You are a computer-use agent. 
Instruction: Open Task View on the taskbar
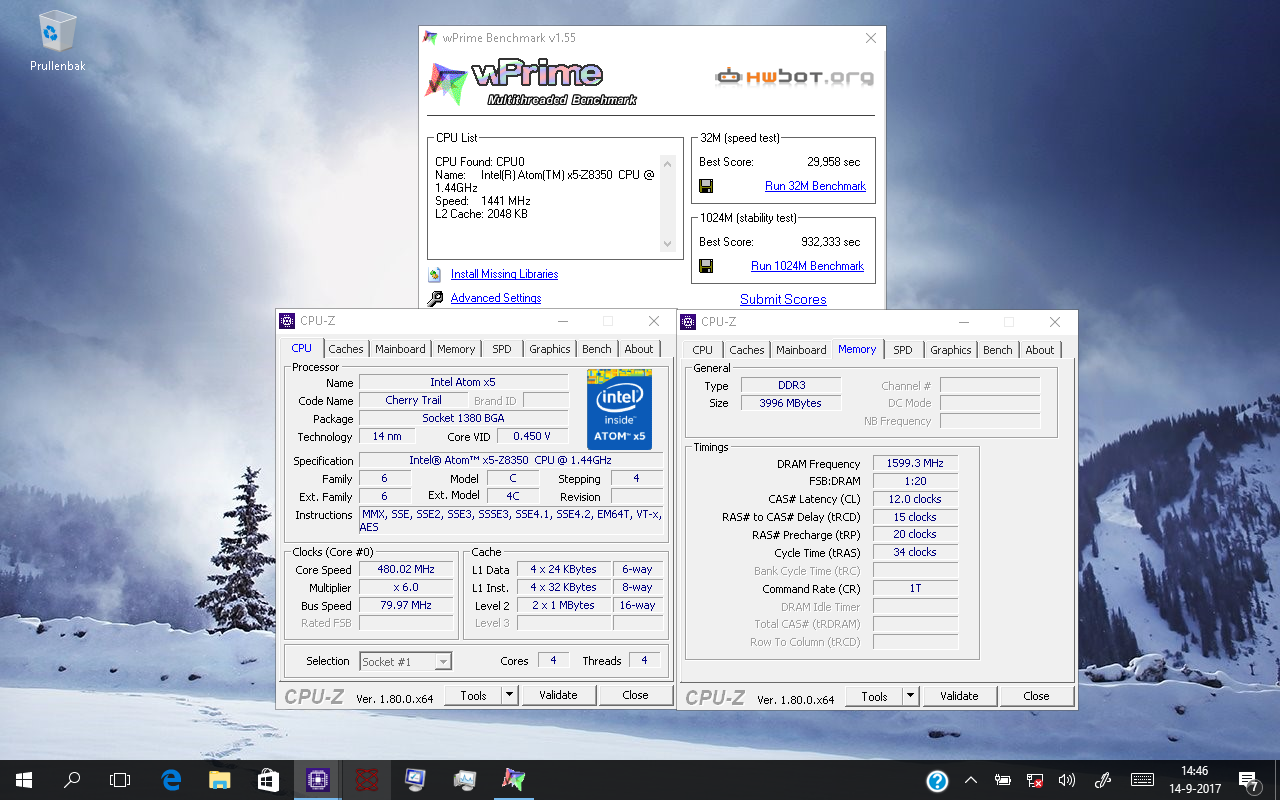(x=120, y=780)
